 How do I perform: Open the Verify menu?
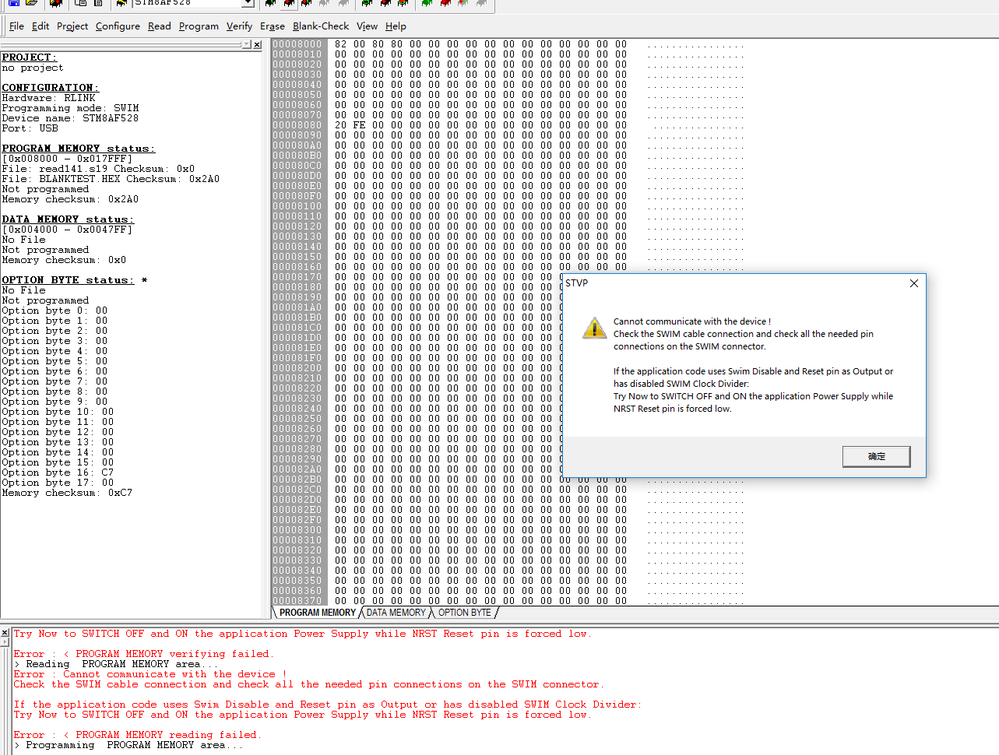(239, 26)
